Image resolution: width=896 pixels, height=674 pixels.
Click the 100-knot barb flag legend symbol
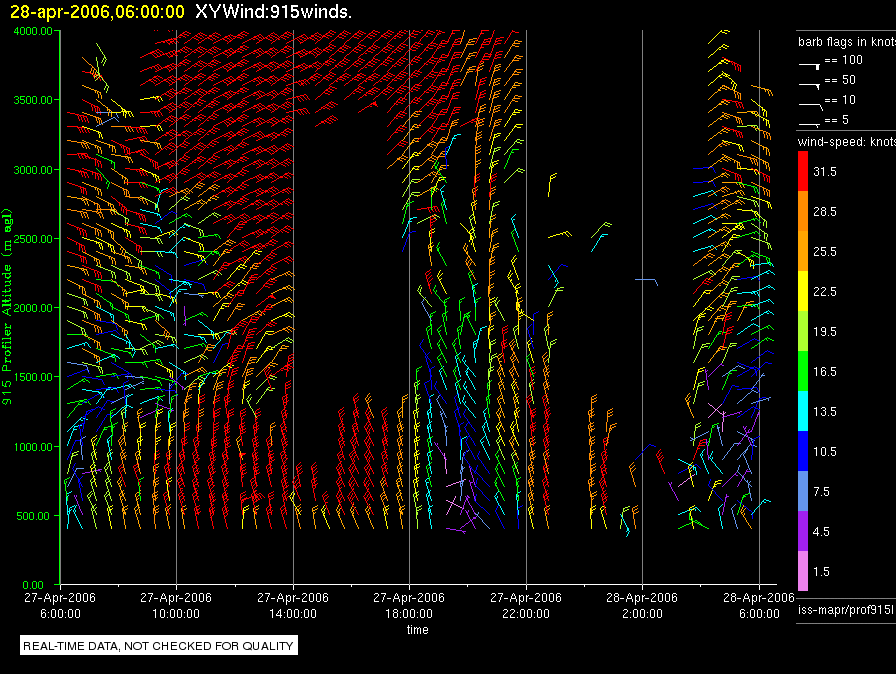pyautogui.click(x=810, y=66)
